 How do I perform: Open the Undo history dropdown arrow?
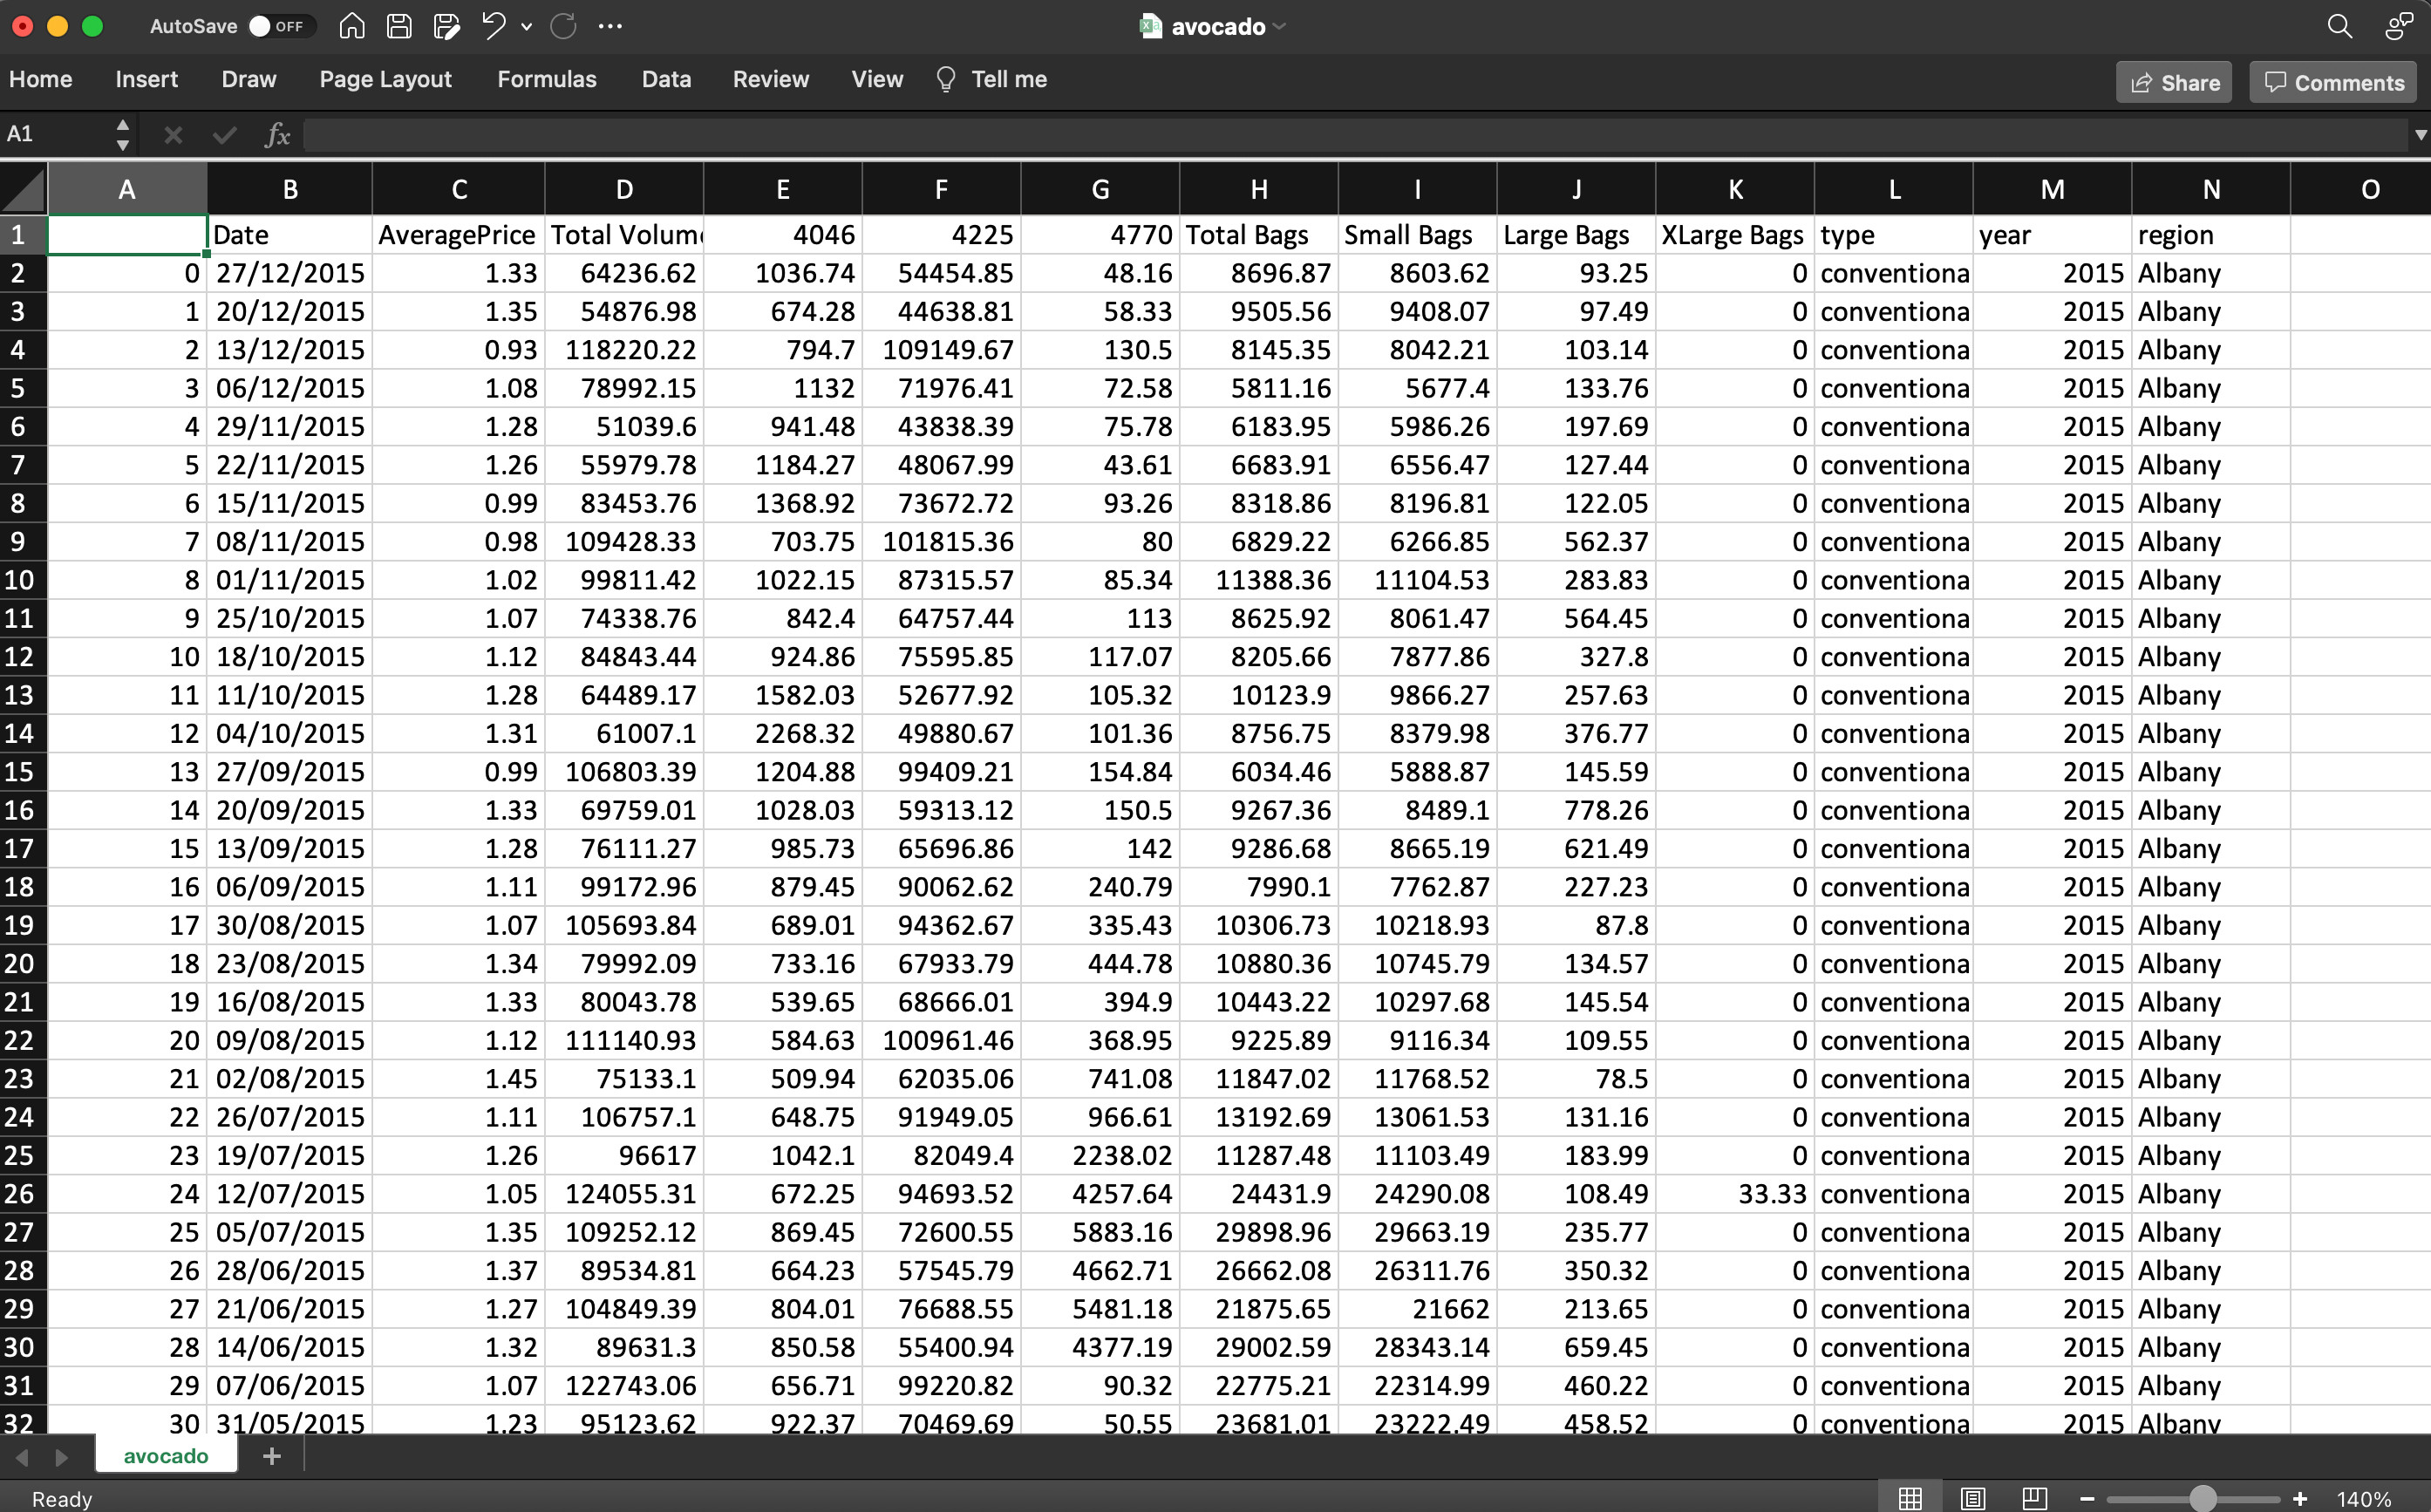click(527, 27)
